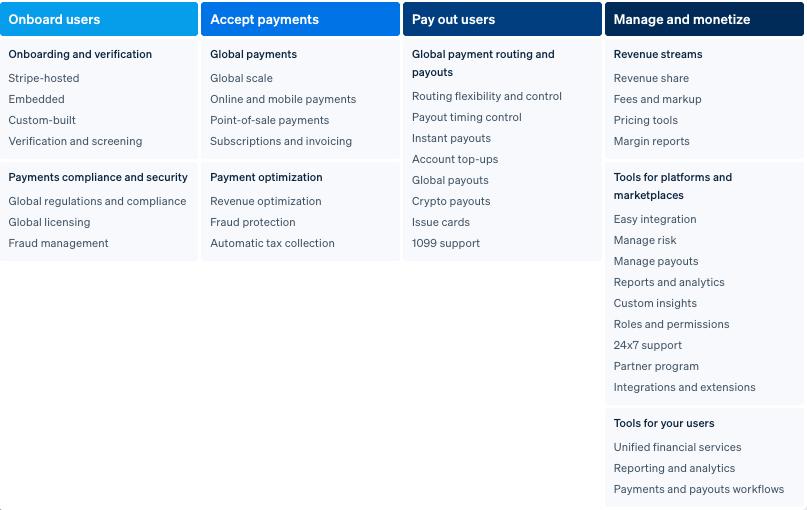Click the Pay out users header
The width and height of the screenshot is (807, 510).
pyautogui.click(x=502, y=19)
